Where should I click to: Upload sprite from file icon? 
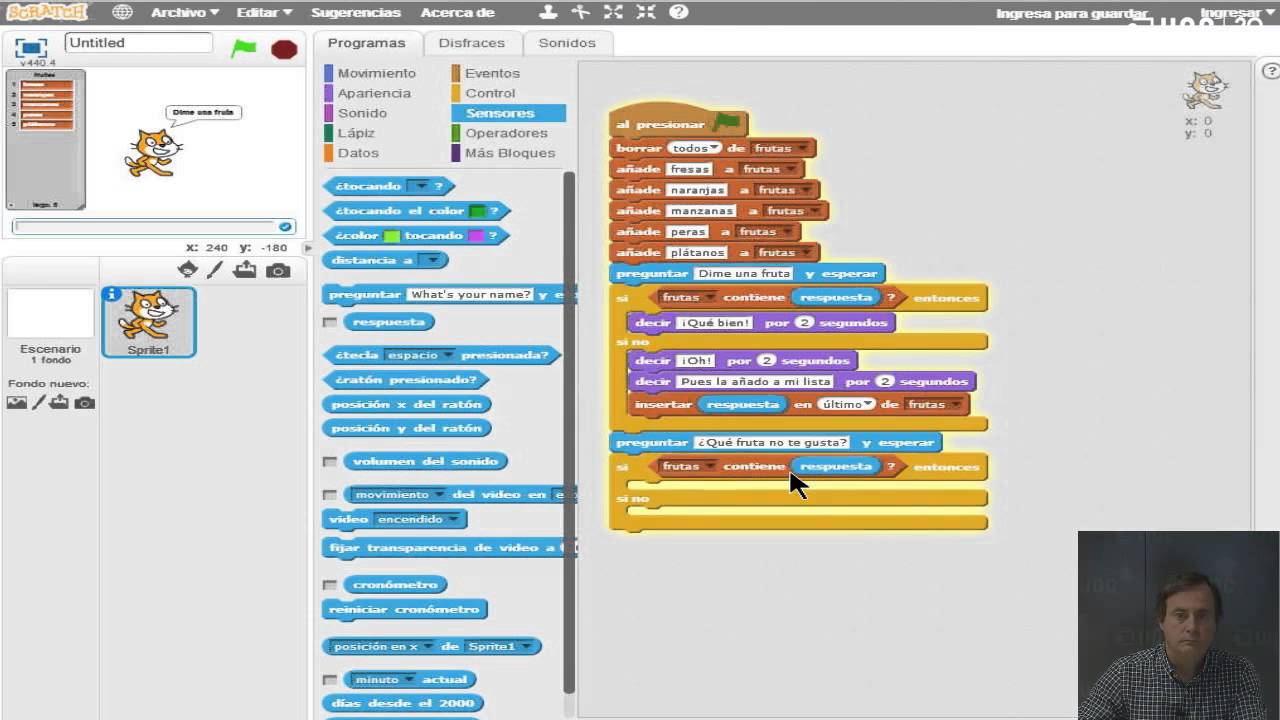coord(245,269)
